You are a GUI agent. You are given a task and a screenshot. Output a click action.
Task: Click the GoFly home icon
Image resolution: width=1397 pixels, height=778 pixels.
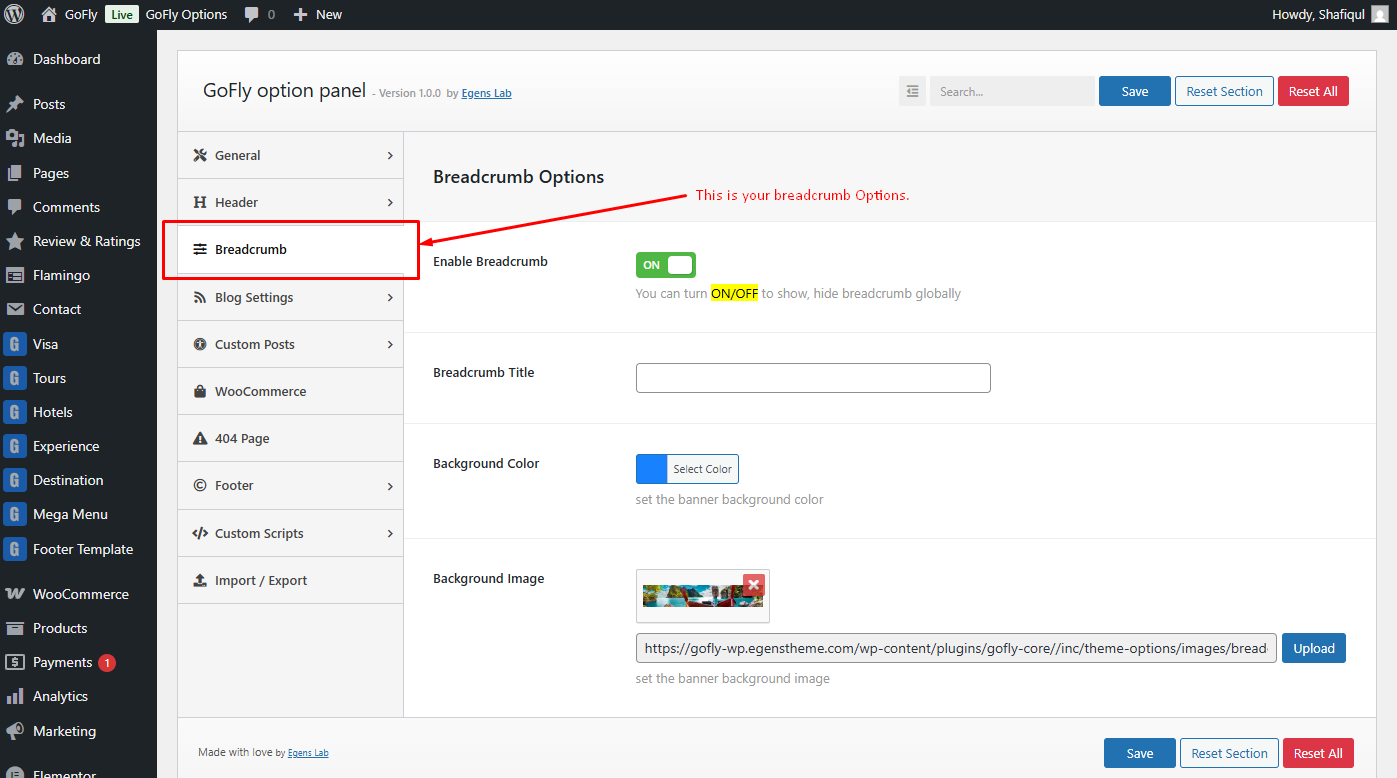(49, 15)
